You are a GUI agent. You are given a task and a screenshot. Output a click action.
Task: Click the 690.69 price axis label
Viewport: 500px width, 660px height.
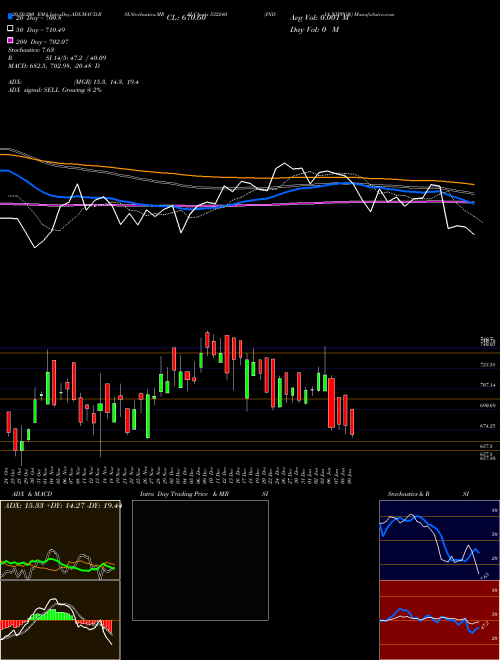coord(487,405)
